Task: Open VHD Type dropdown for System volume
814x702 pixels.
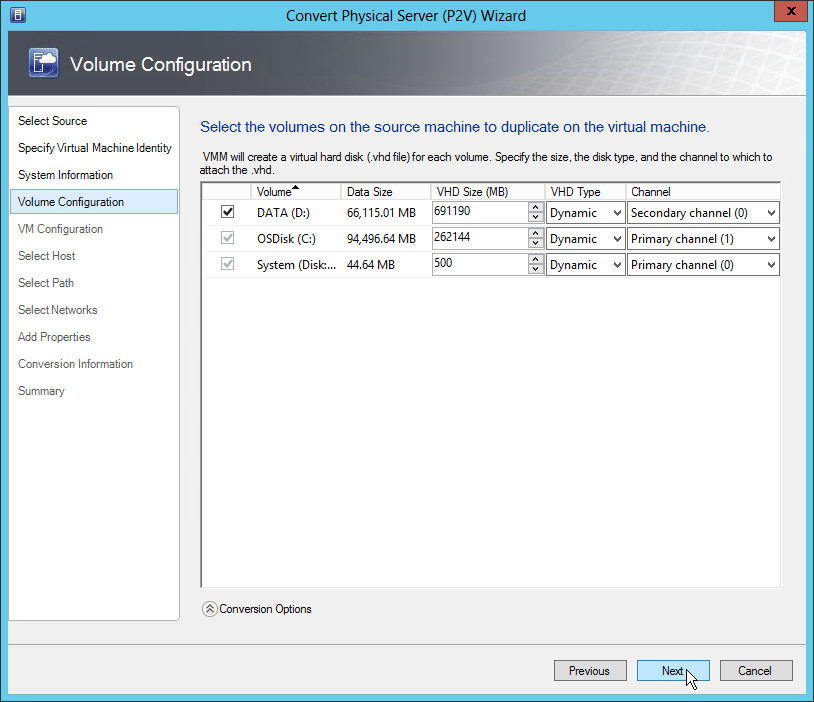Action: 585,265
